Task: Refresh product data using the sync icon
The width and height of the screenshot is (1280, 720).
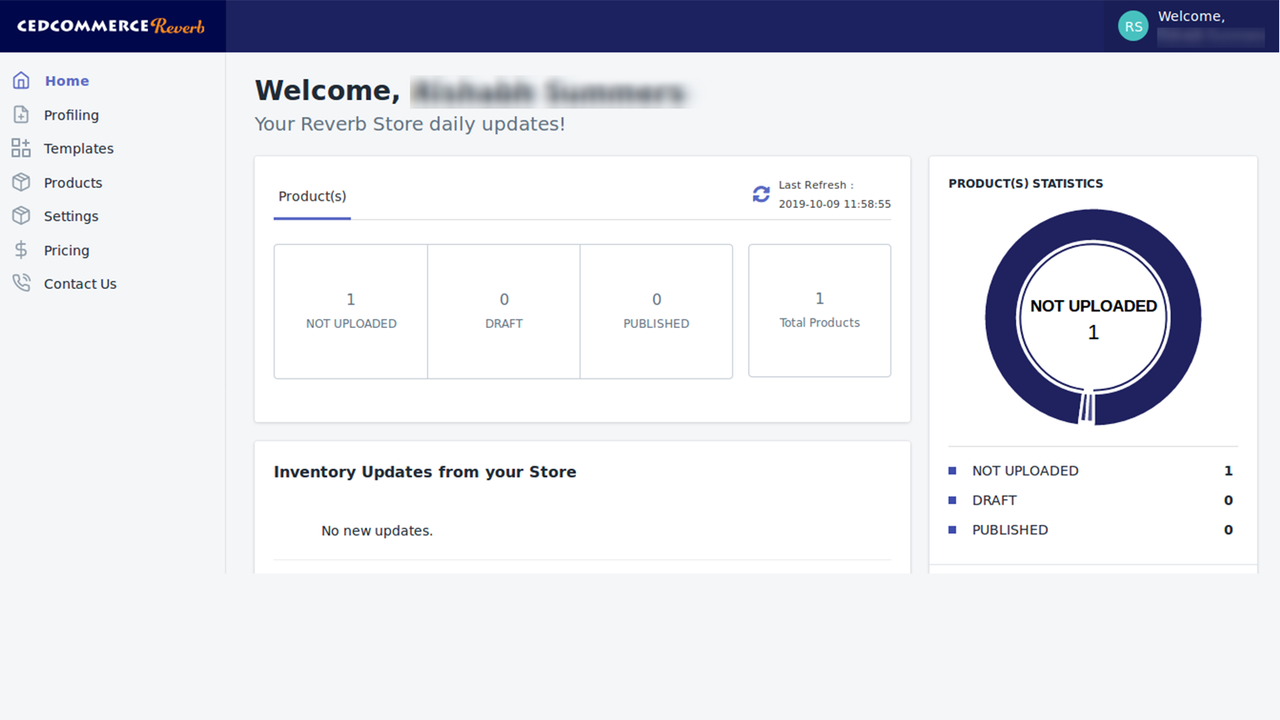Action: 760,194
